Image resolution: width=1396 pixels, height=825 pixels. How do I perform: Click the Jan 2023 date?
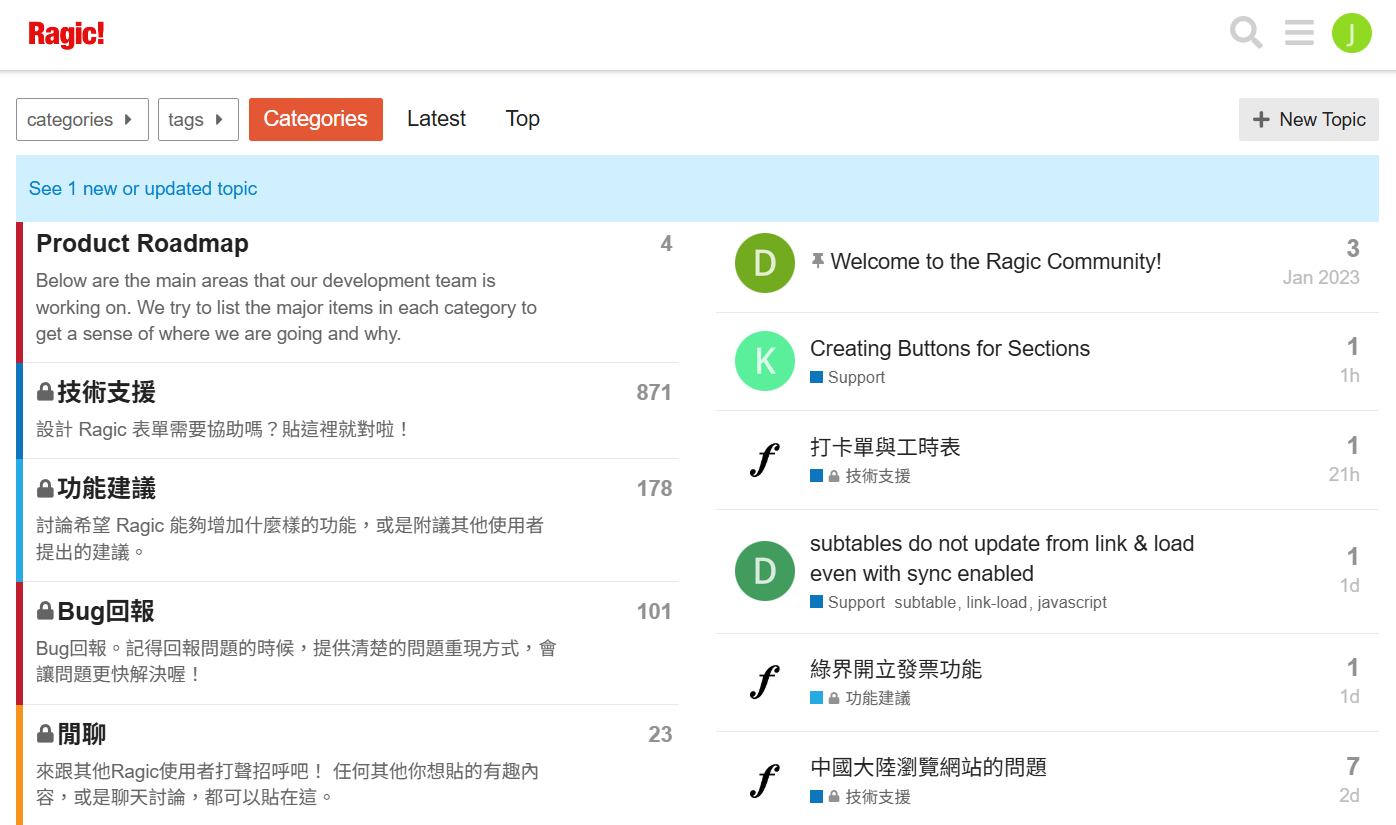click(1321, 278)
